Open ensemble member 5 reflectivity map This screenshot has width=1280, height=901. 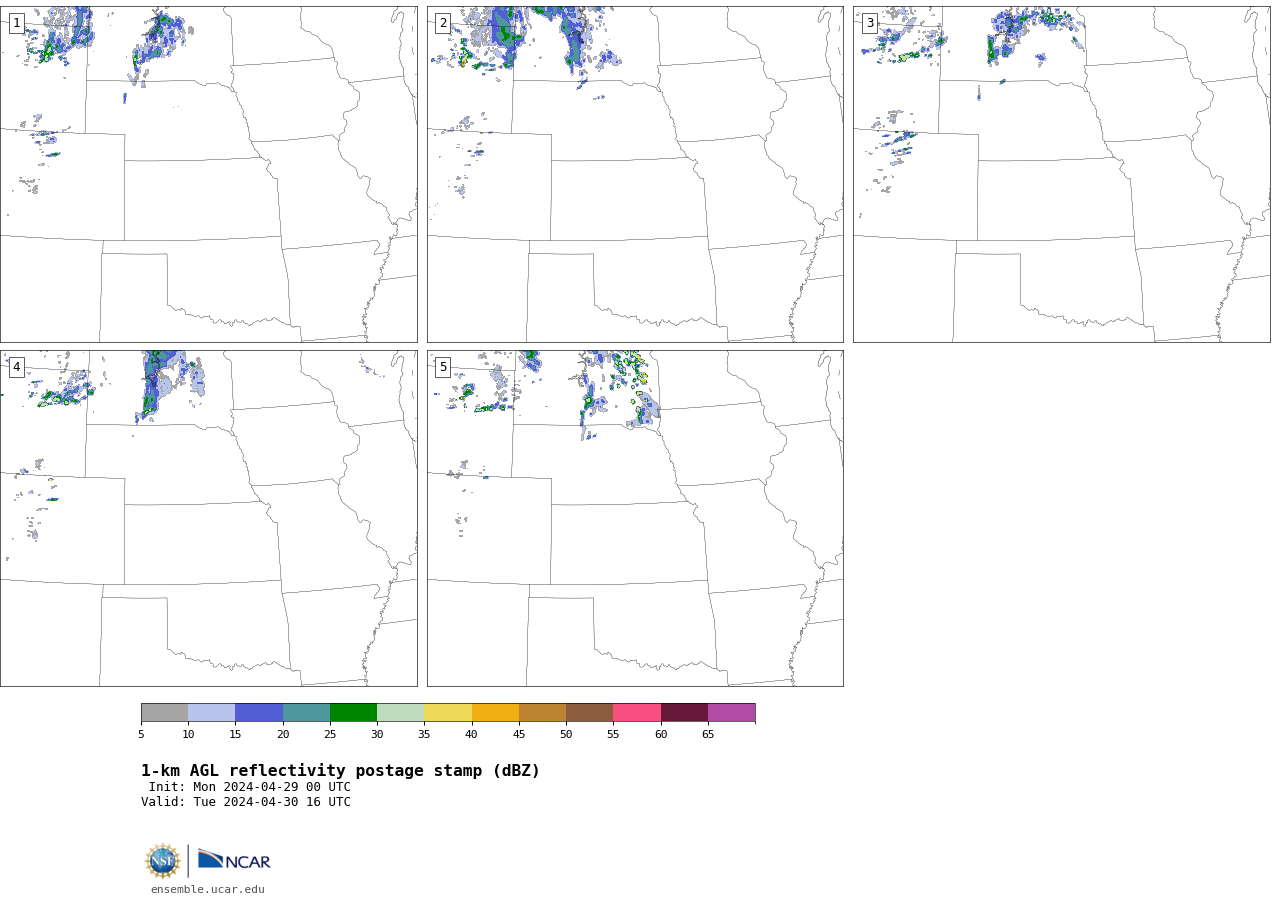tap(635, 518)
